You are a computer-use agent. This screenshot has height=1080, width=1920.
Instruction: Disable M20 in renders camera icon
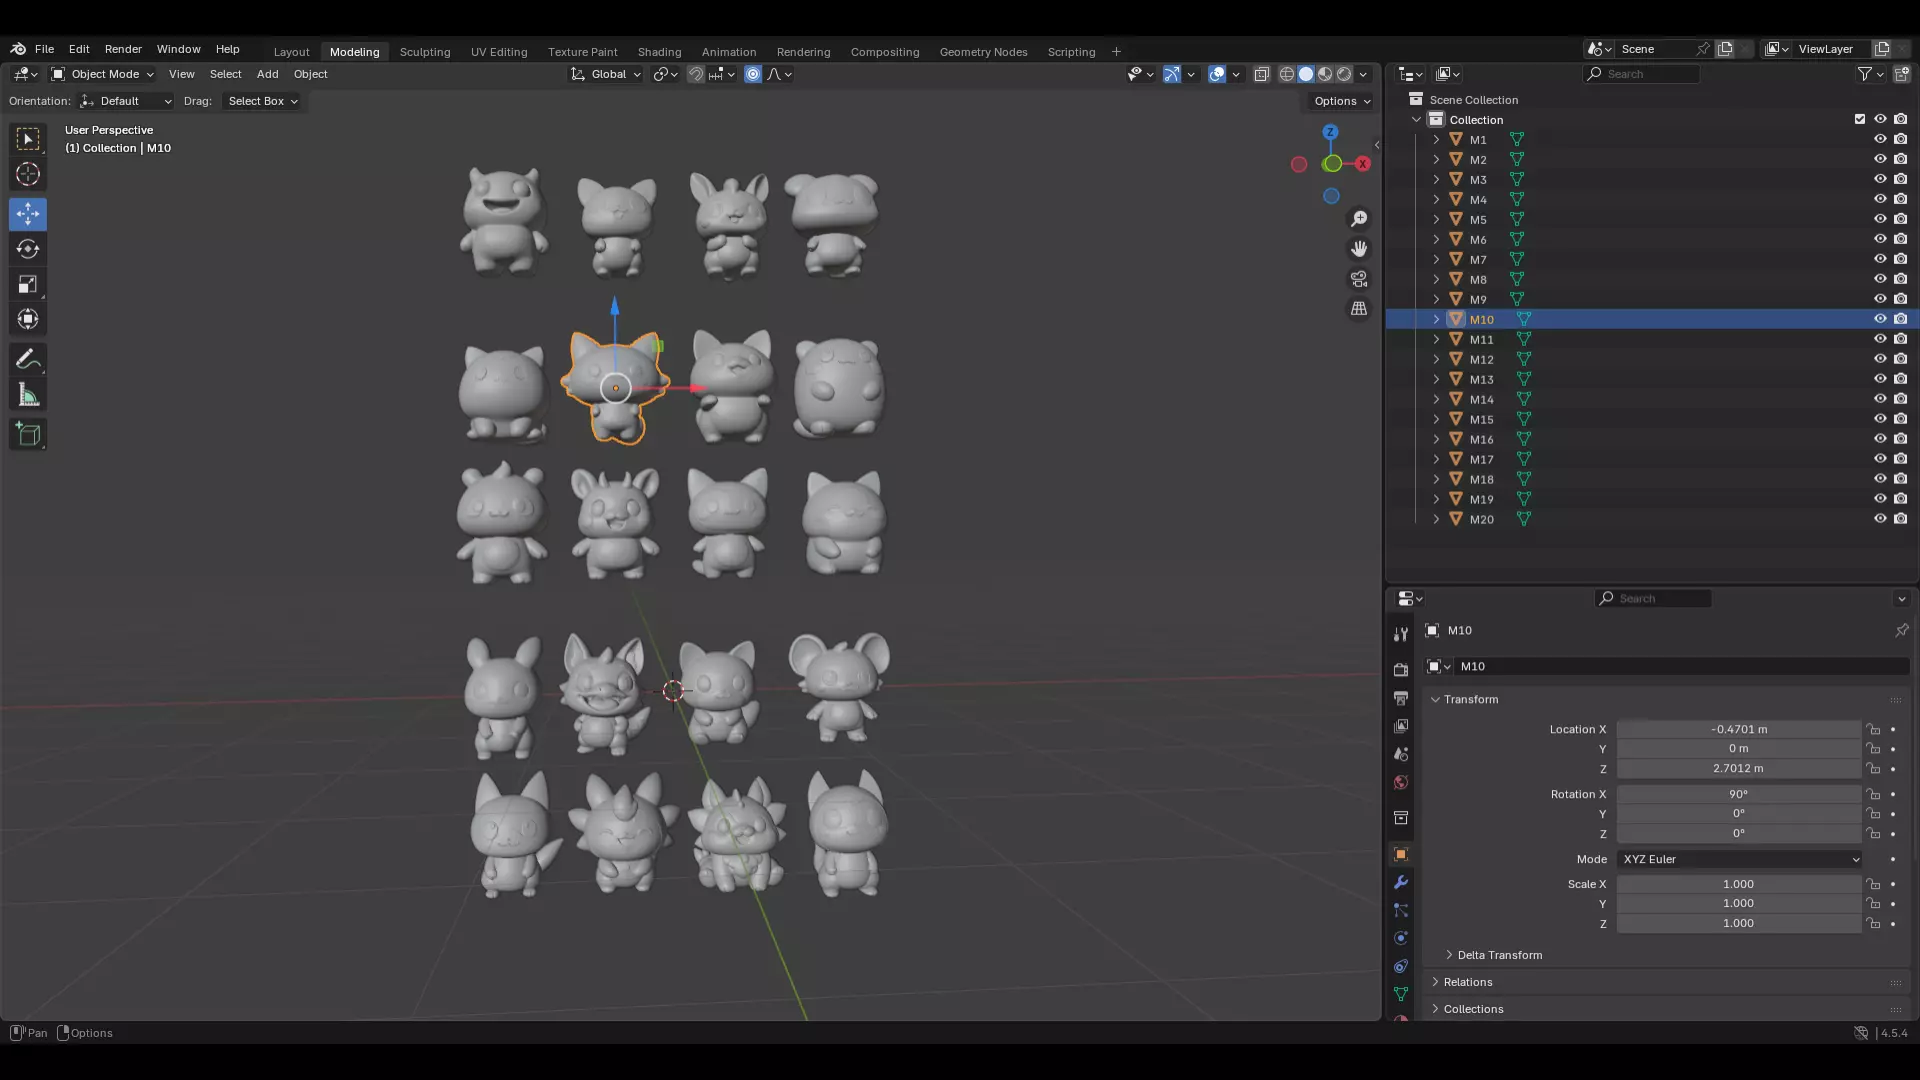(1900, 519)
